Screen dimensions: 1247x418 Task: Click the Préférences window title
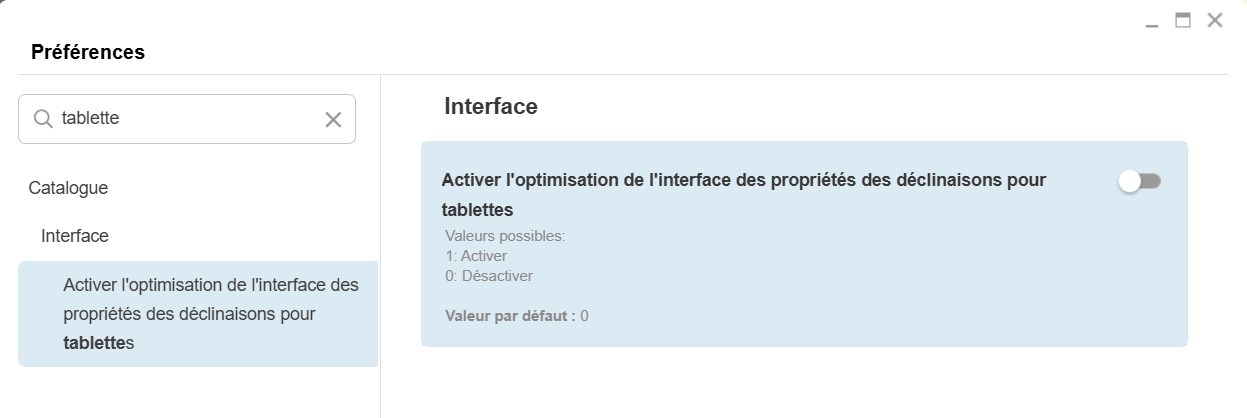pos(88,52)
